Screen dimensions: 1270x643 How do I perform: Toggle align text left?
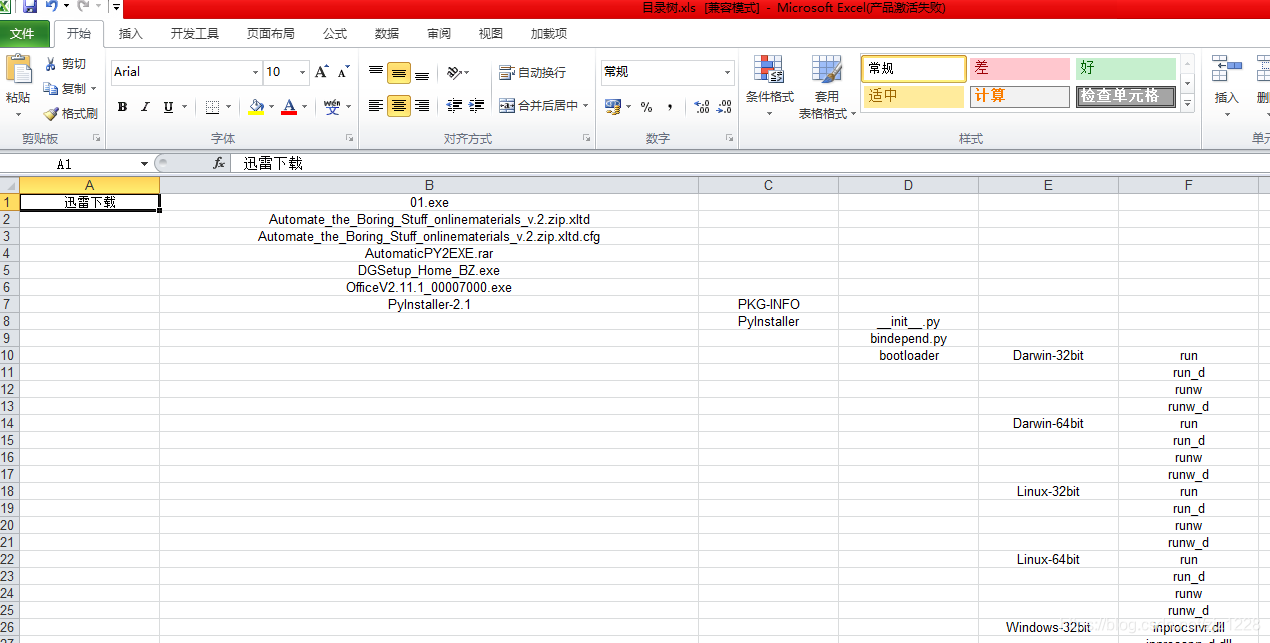[x=376, y=106]
